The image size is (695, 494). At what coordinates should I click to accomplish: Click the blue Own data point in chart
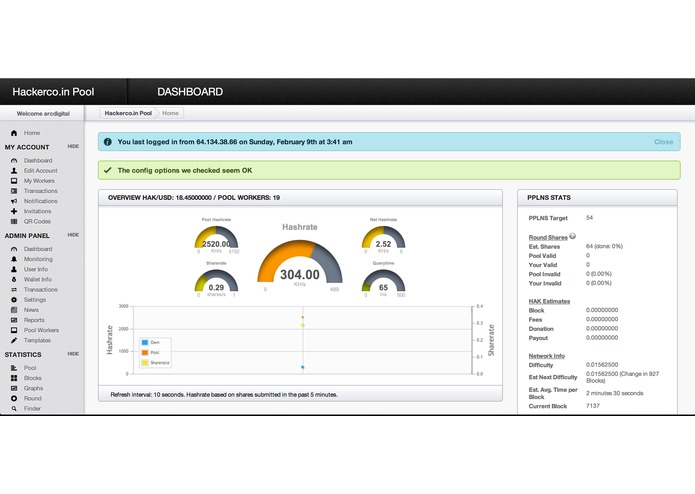[x=303, y=367]
